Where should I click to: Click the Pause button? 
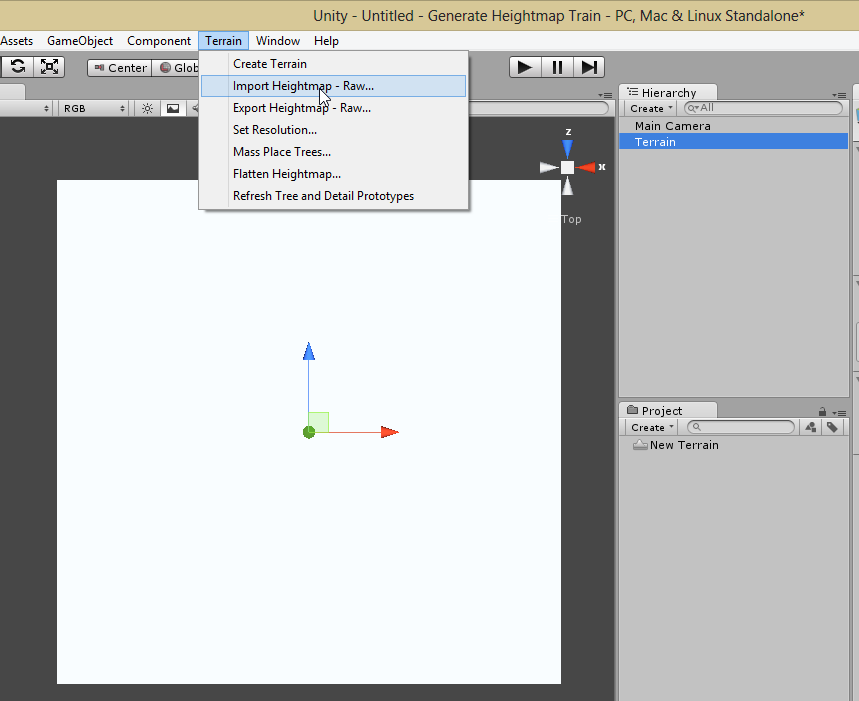click(557, 67)
